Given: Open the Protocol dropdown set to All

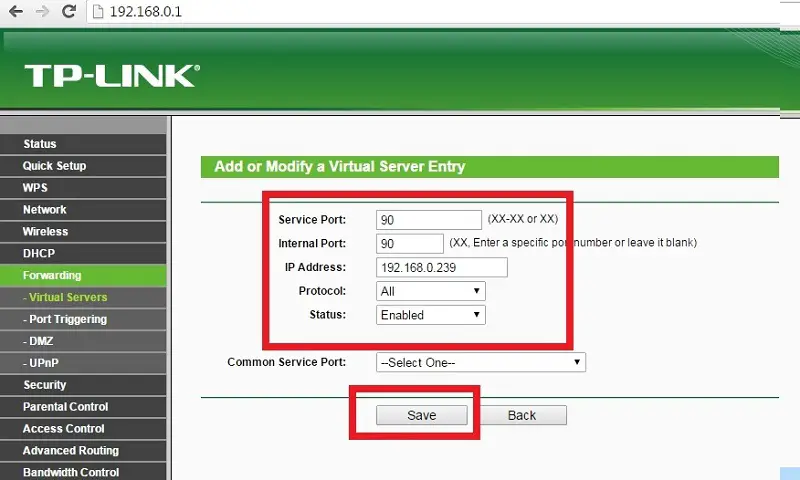Looking at the screenshot, I should point(431,291).
